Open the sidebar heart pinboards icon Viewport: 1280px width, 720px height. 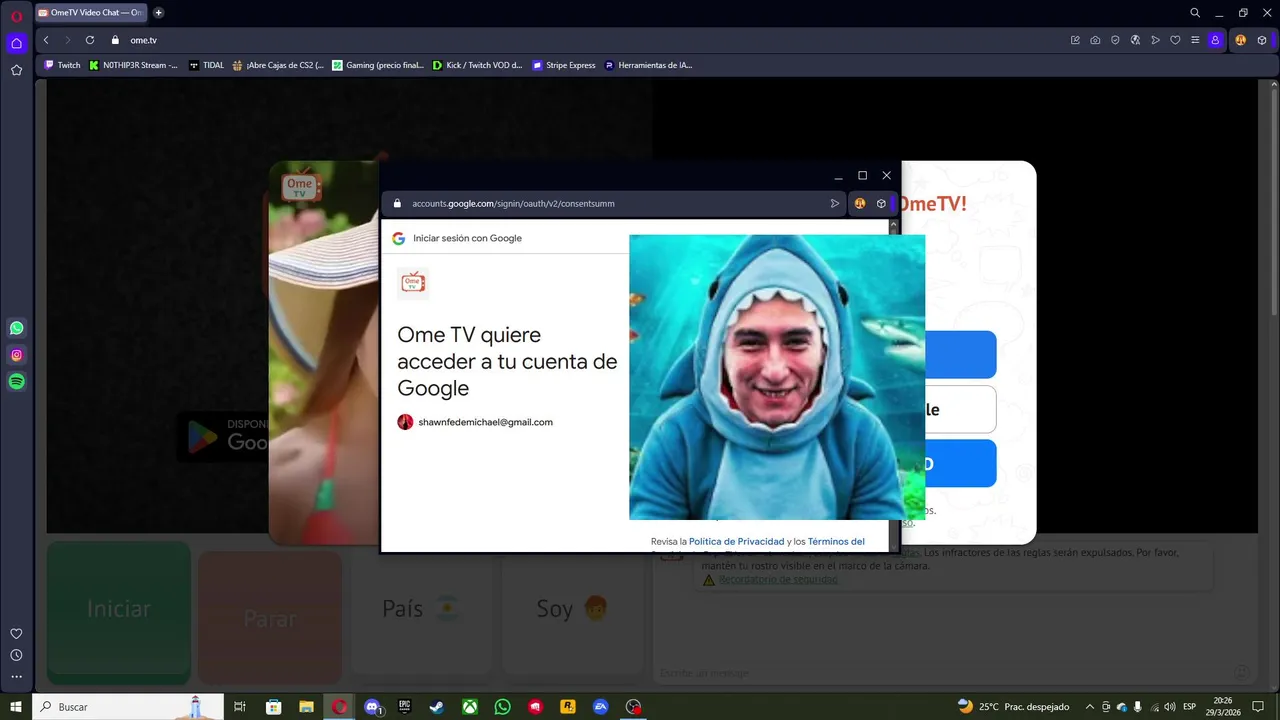(16, 634)
